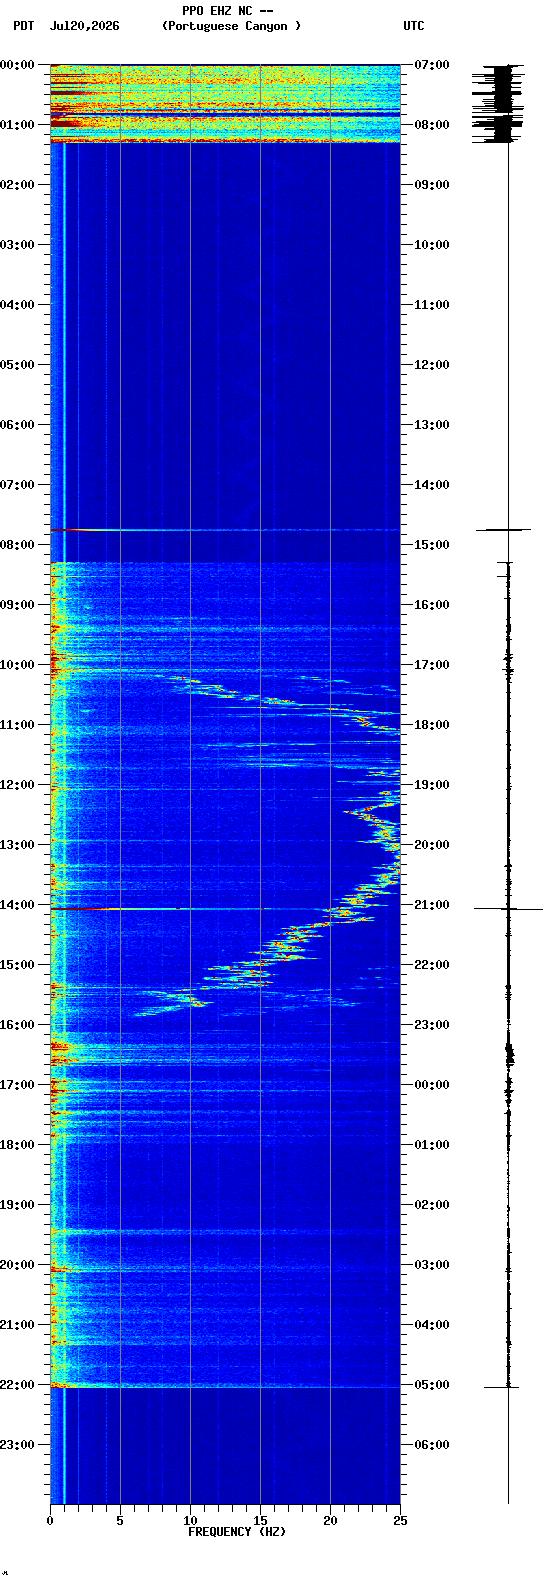Click the UTC time label '07:00'
The height and width of the screenshot is (1584, 552).
coord(432,64)
